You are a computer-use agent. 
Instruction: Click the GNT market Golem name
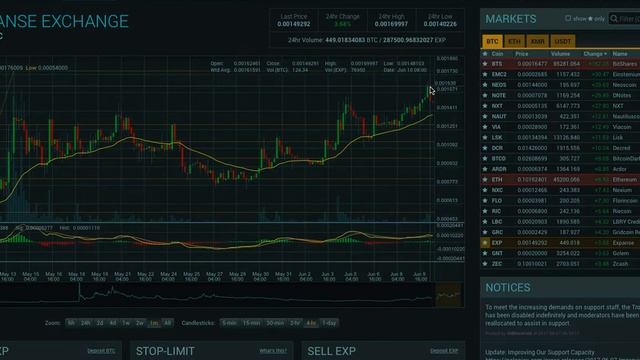coord(620,253)
